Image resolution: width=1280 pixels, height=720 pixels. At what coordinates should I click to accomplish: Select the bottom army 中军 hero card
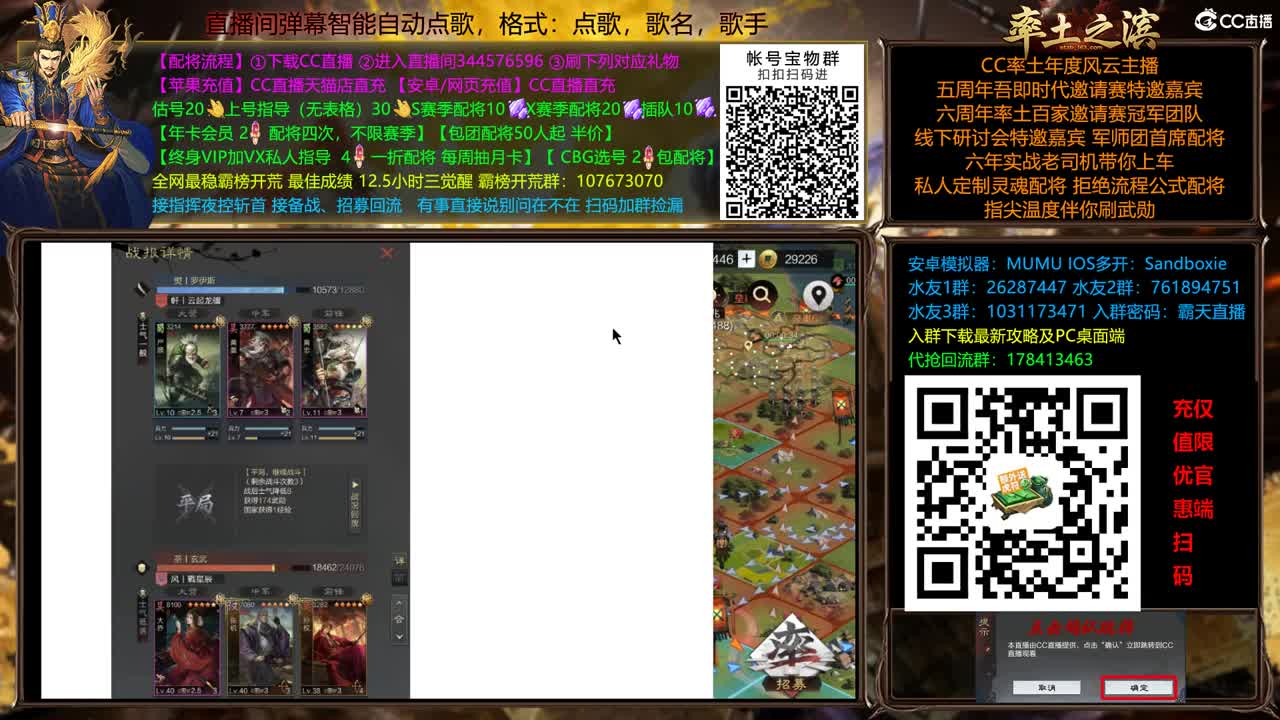(x=260, y=646)
